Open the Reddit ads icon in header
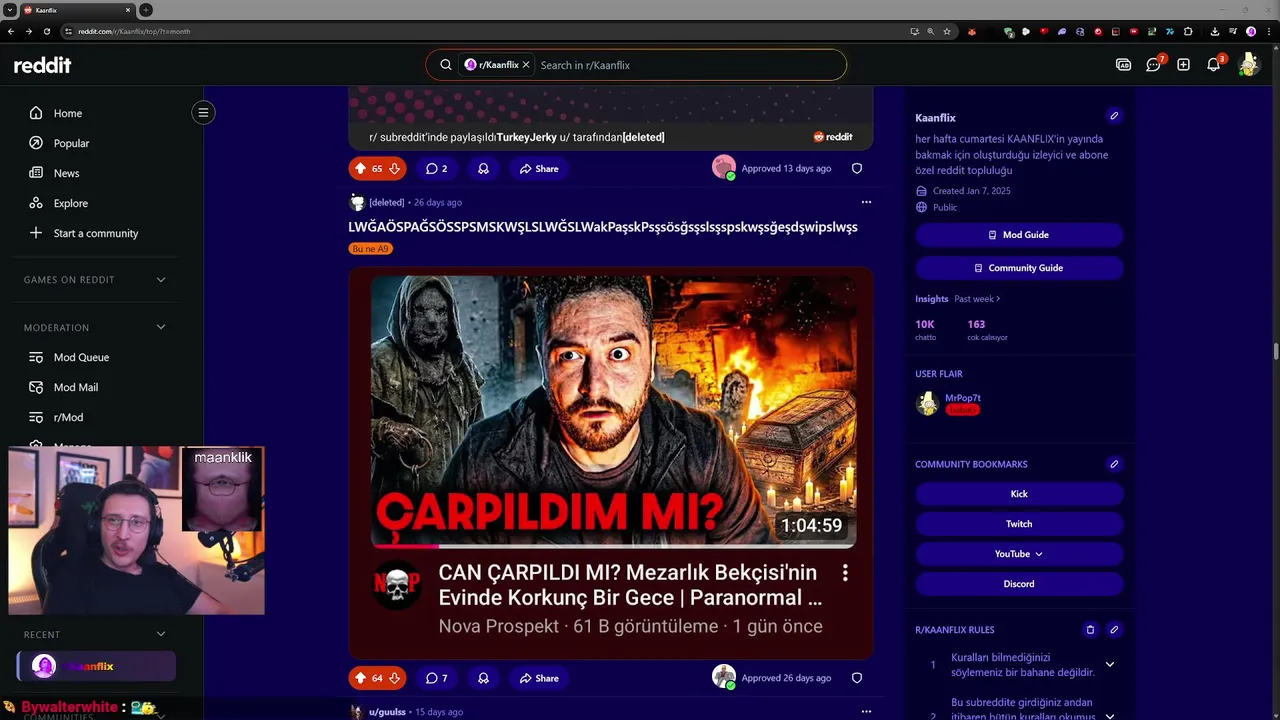Viewport: 1280px width, 720px height. 1123,65
